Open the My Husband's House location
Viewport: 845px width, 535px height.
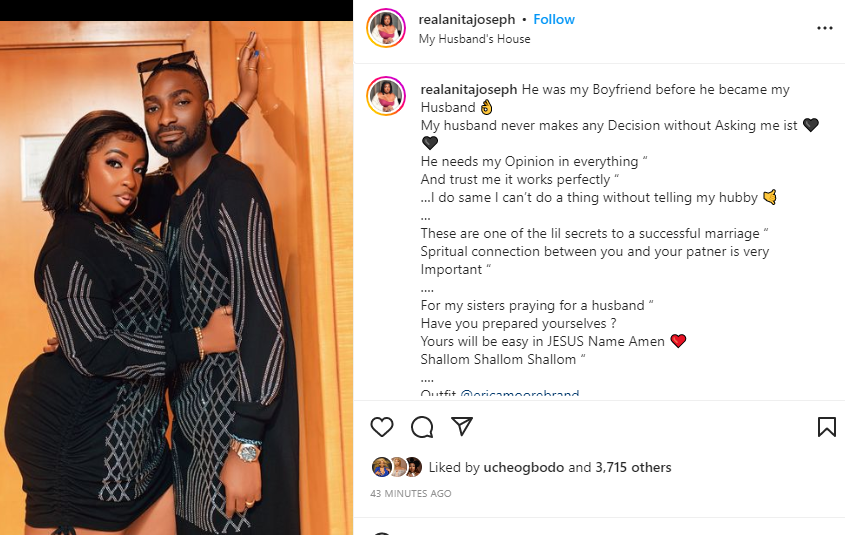[474, 39]
